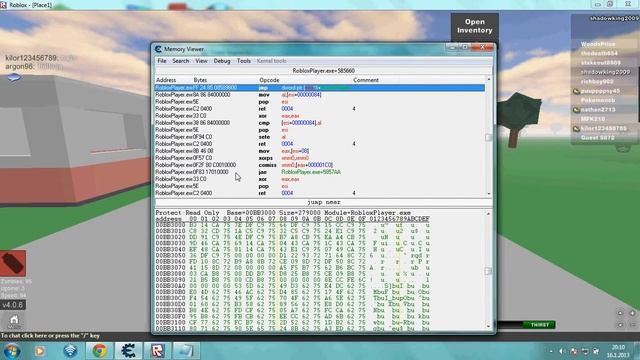Click the chat icon next to kilor123456789

coord(576,129)
